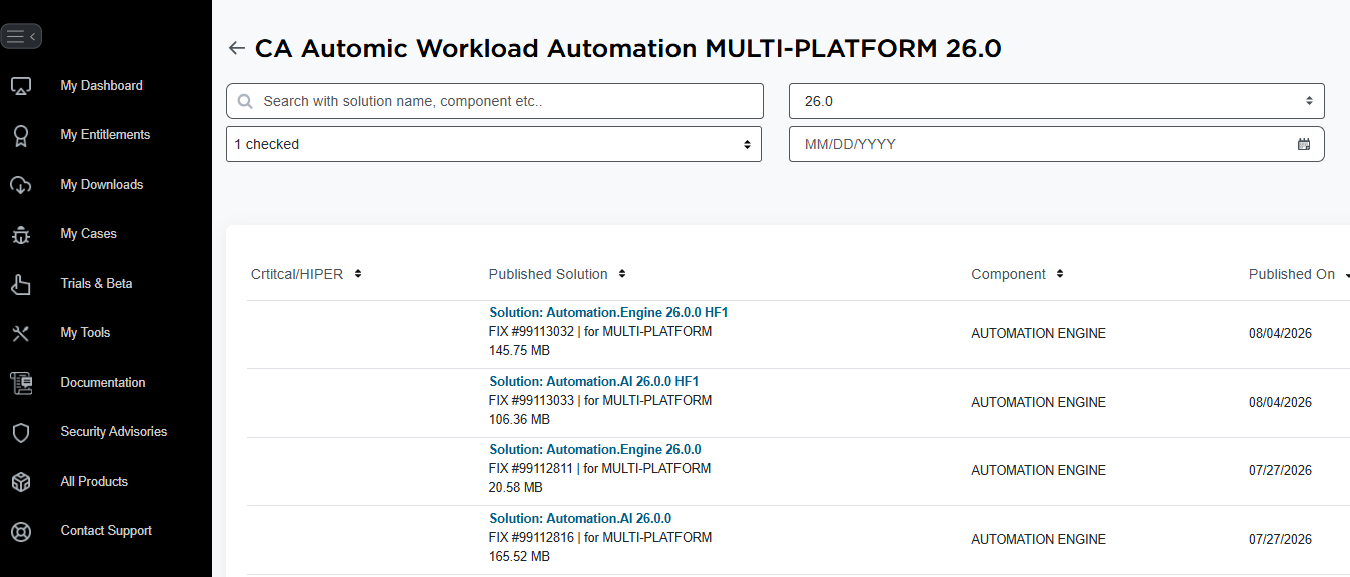The image size is (1350, 577).
Task: Open Solution: Automation.AI 26.0.0 link
Action: [580, 519]
